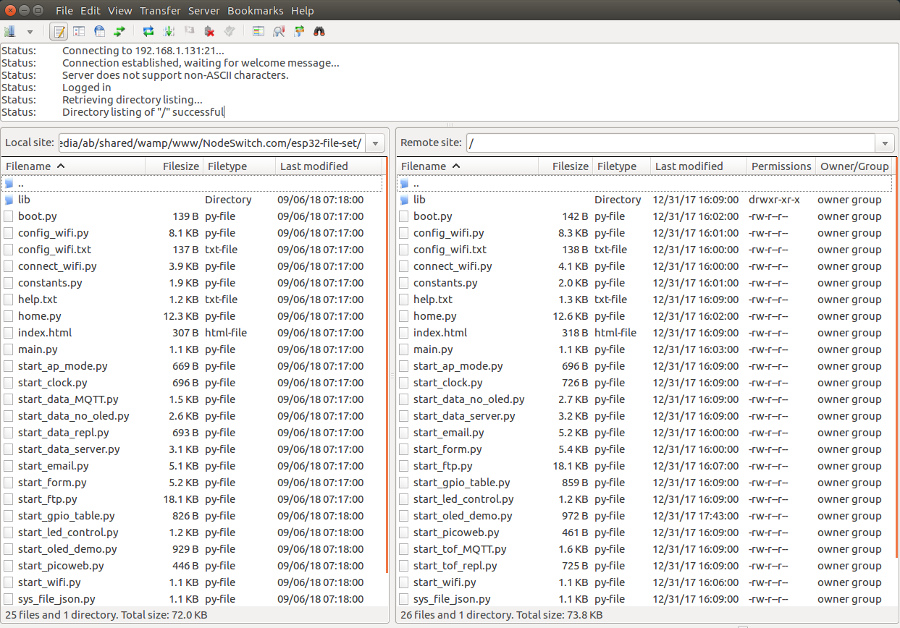
Task: Click the Remote site path field
Action: click(668, 143)
